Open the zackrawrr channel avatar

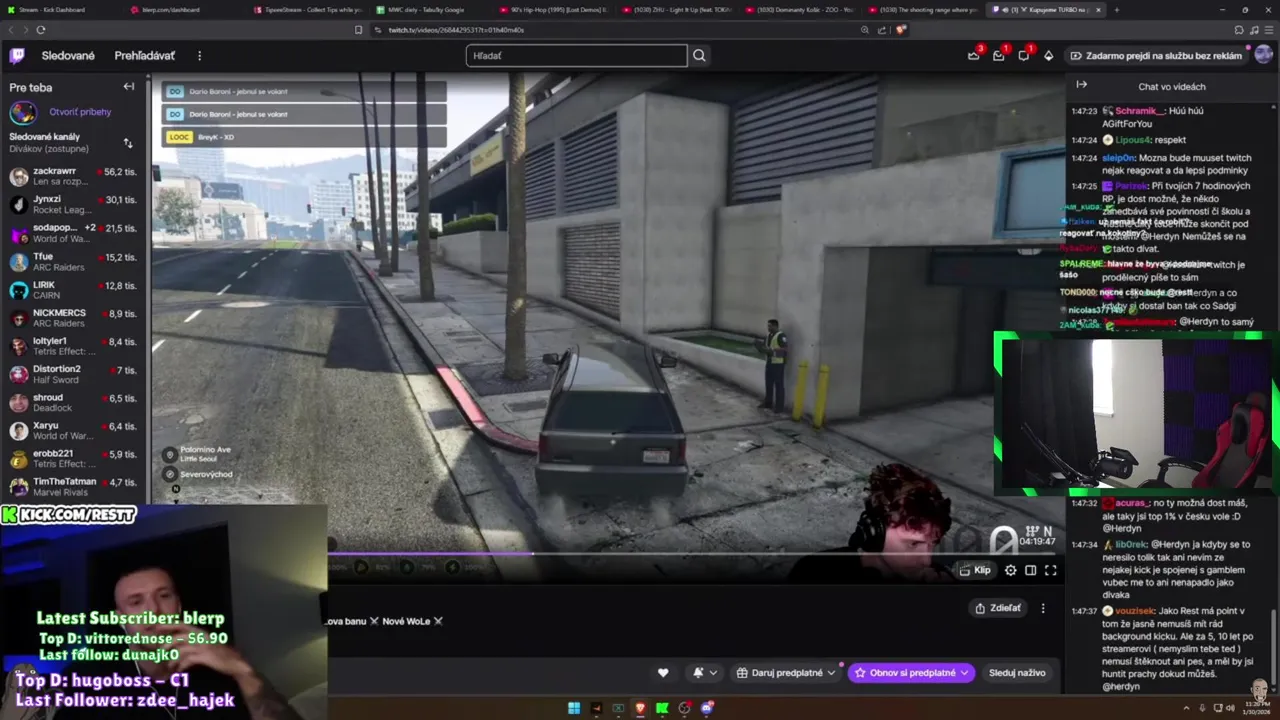[19, 177]
